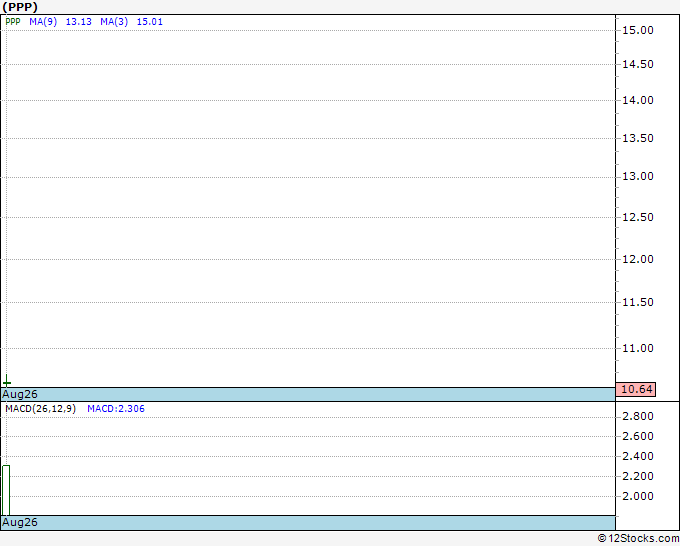Click the 14.50 price axis label
This screenshot has width=680, height=546.
point(638,64)
